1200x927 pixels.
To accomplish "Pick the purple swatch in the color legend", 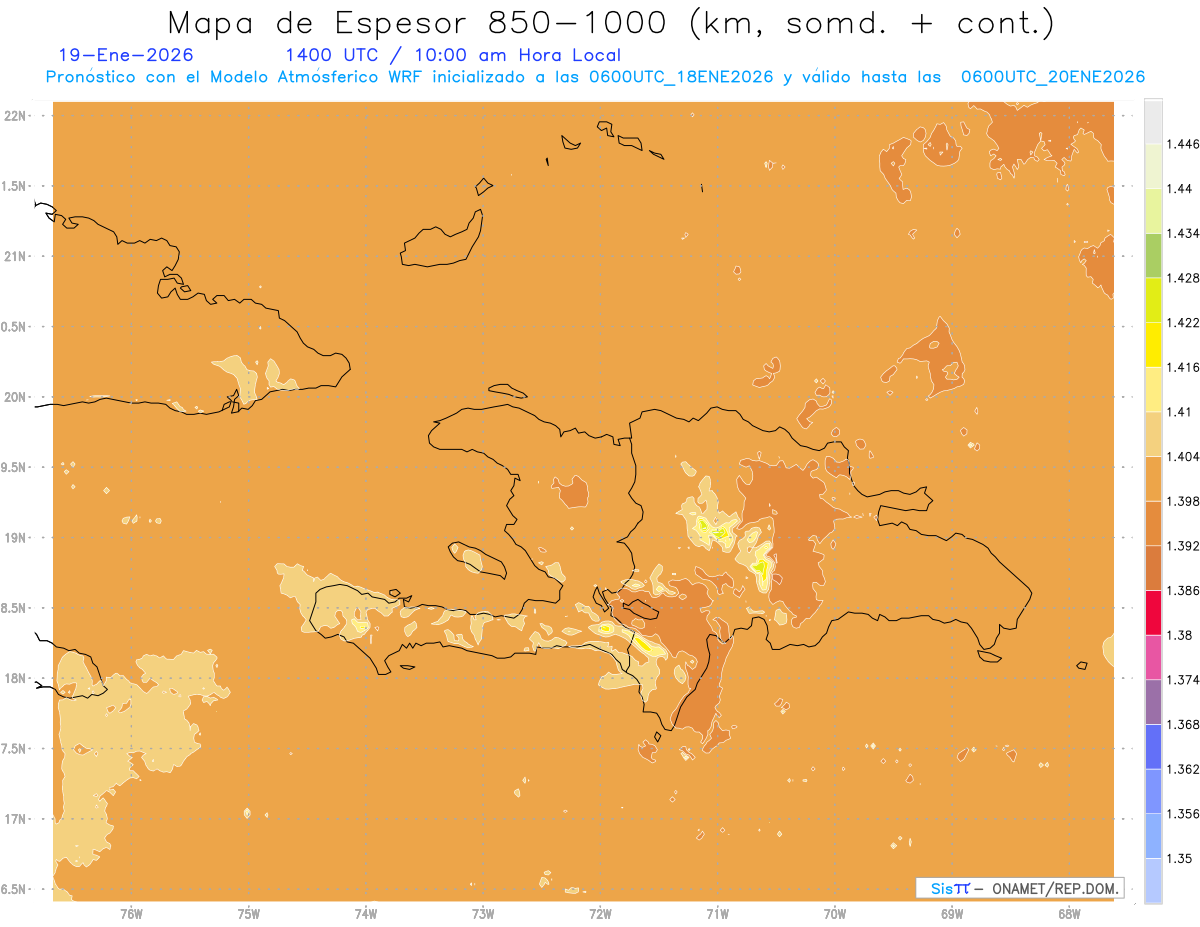I will 1153,702.
